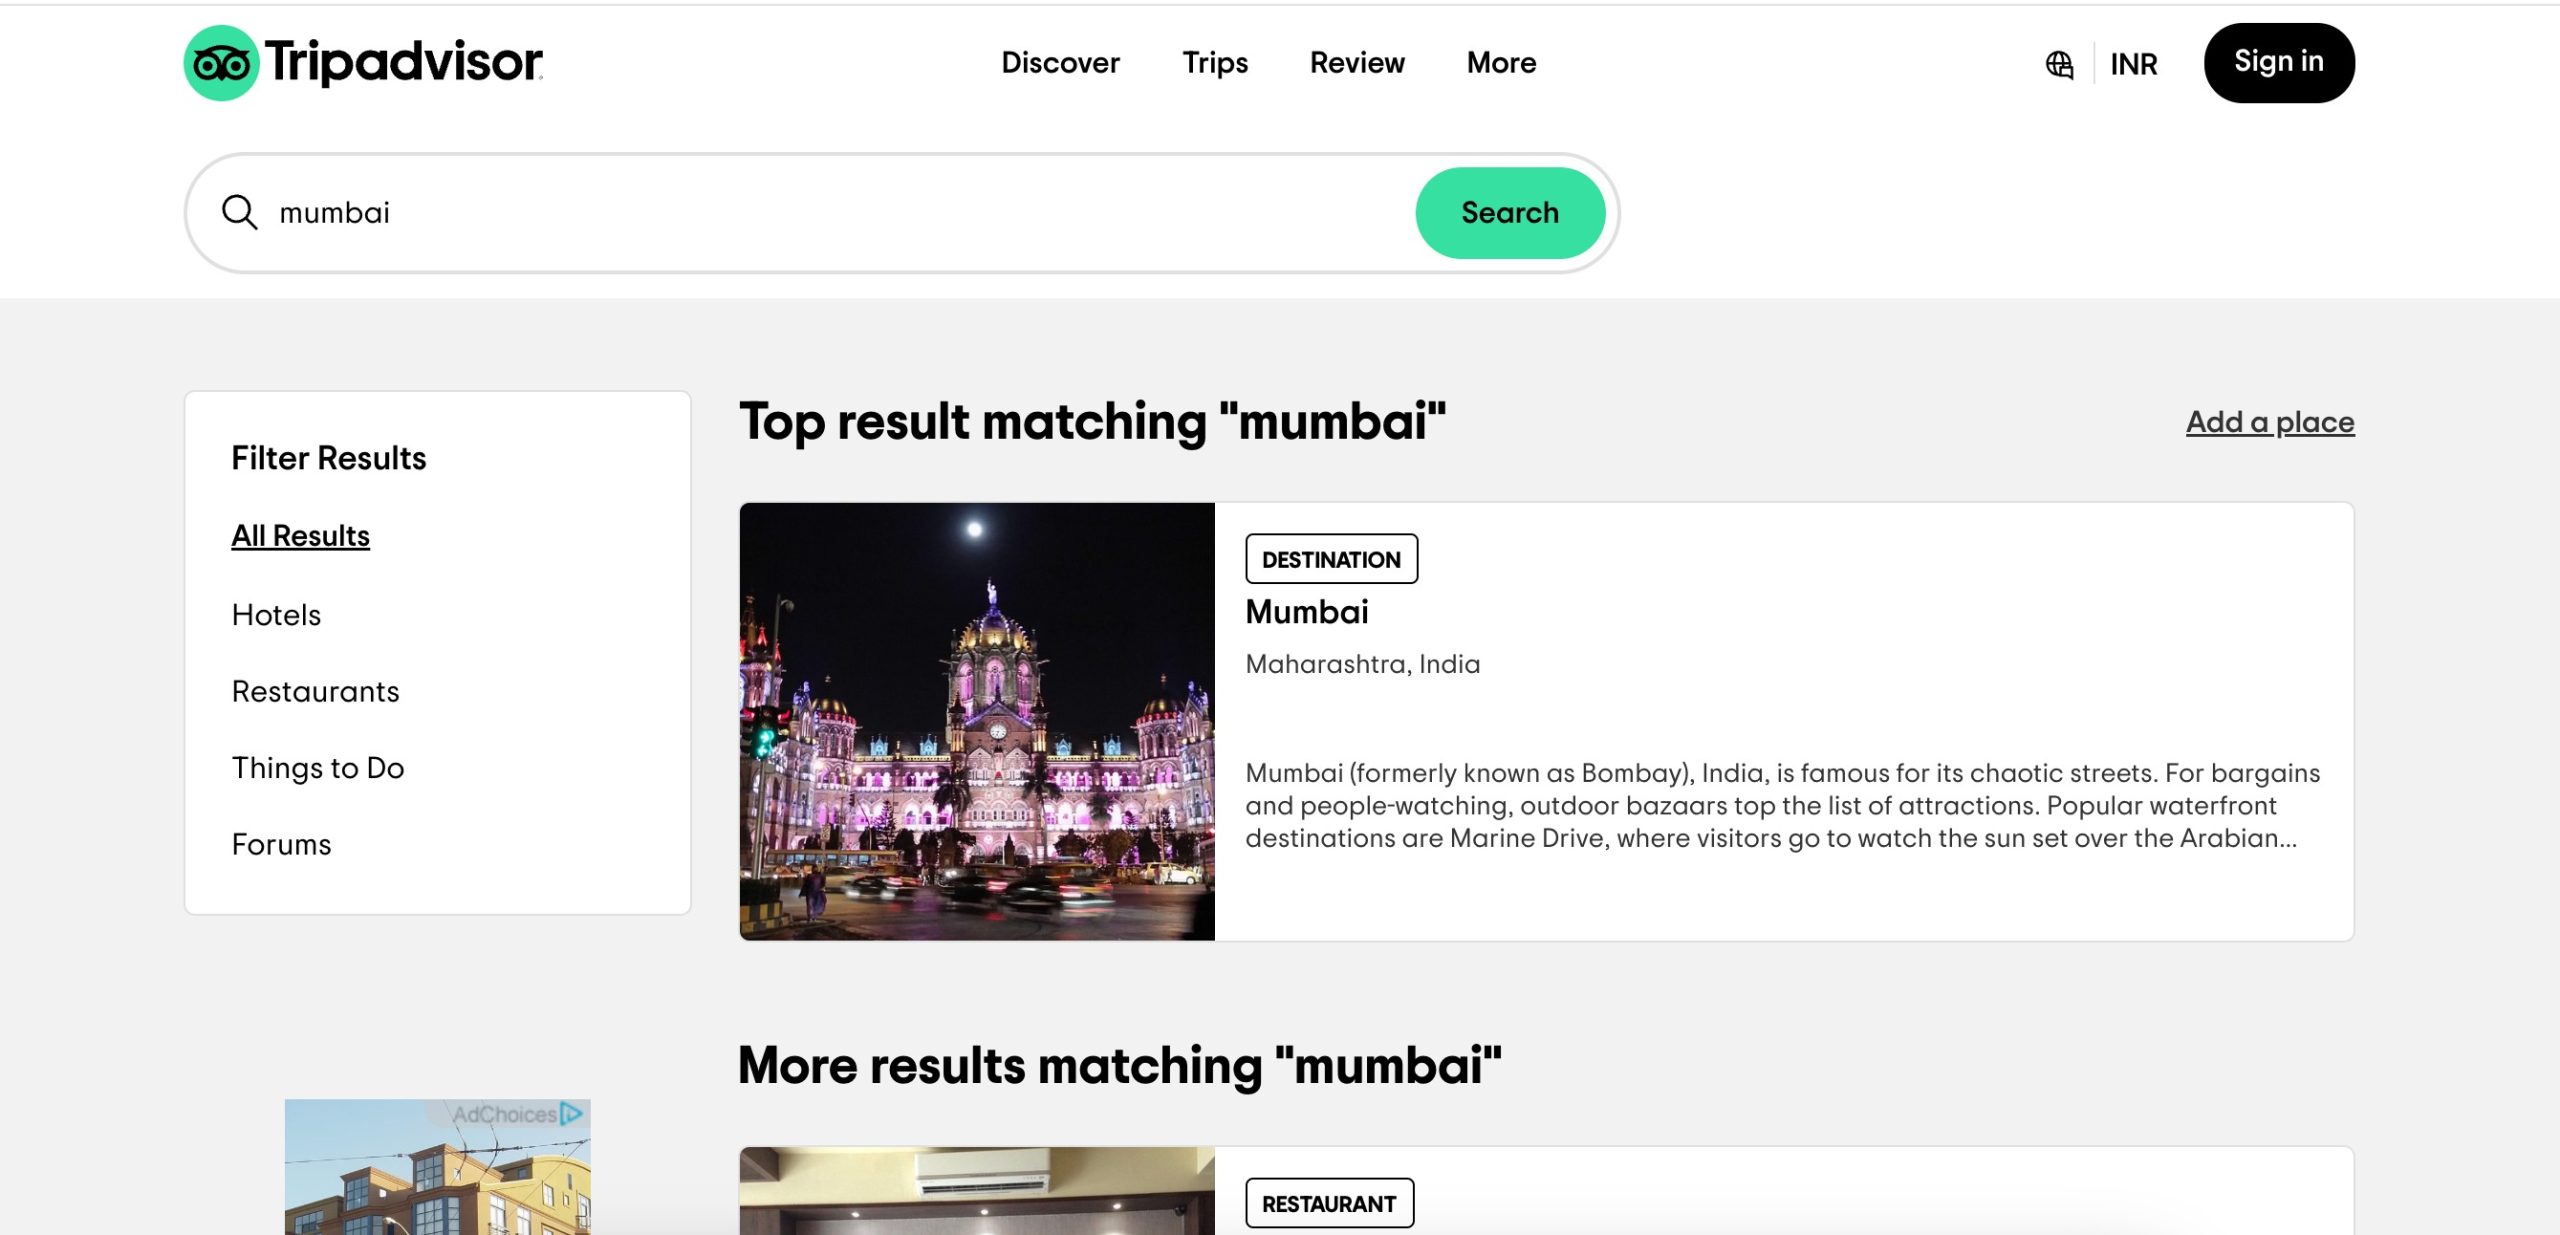Click the Review navigation menu item
This screenshot has width=2560, height=1235.
coord(1357,62)
